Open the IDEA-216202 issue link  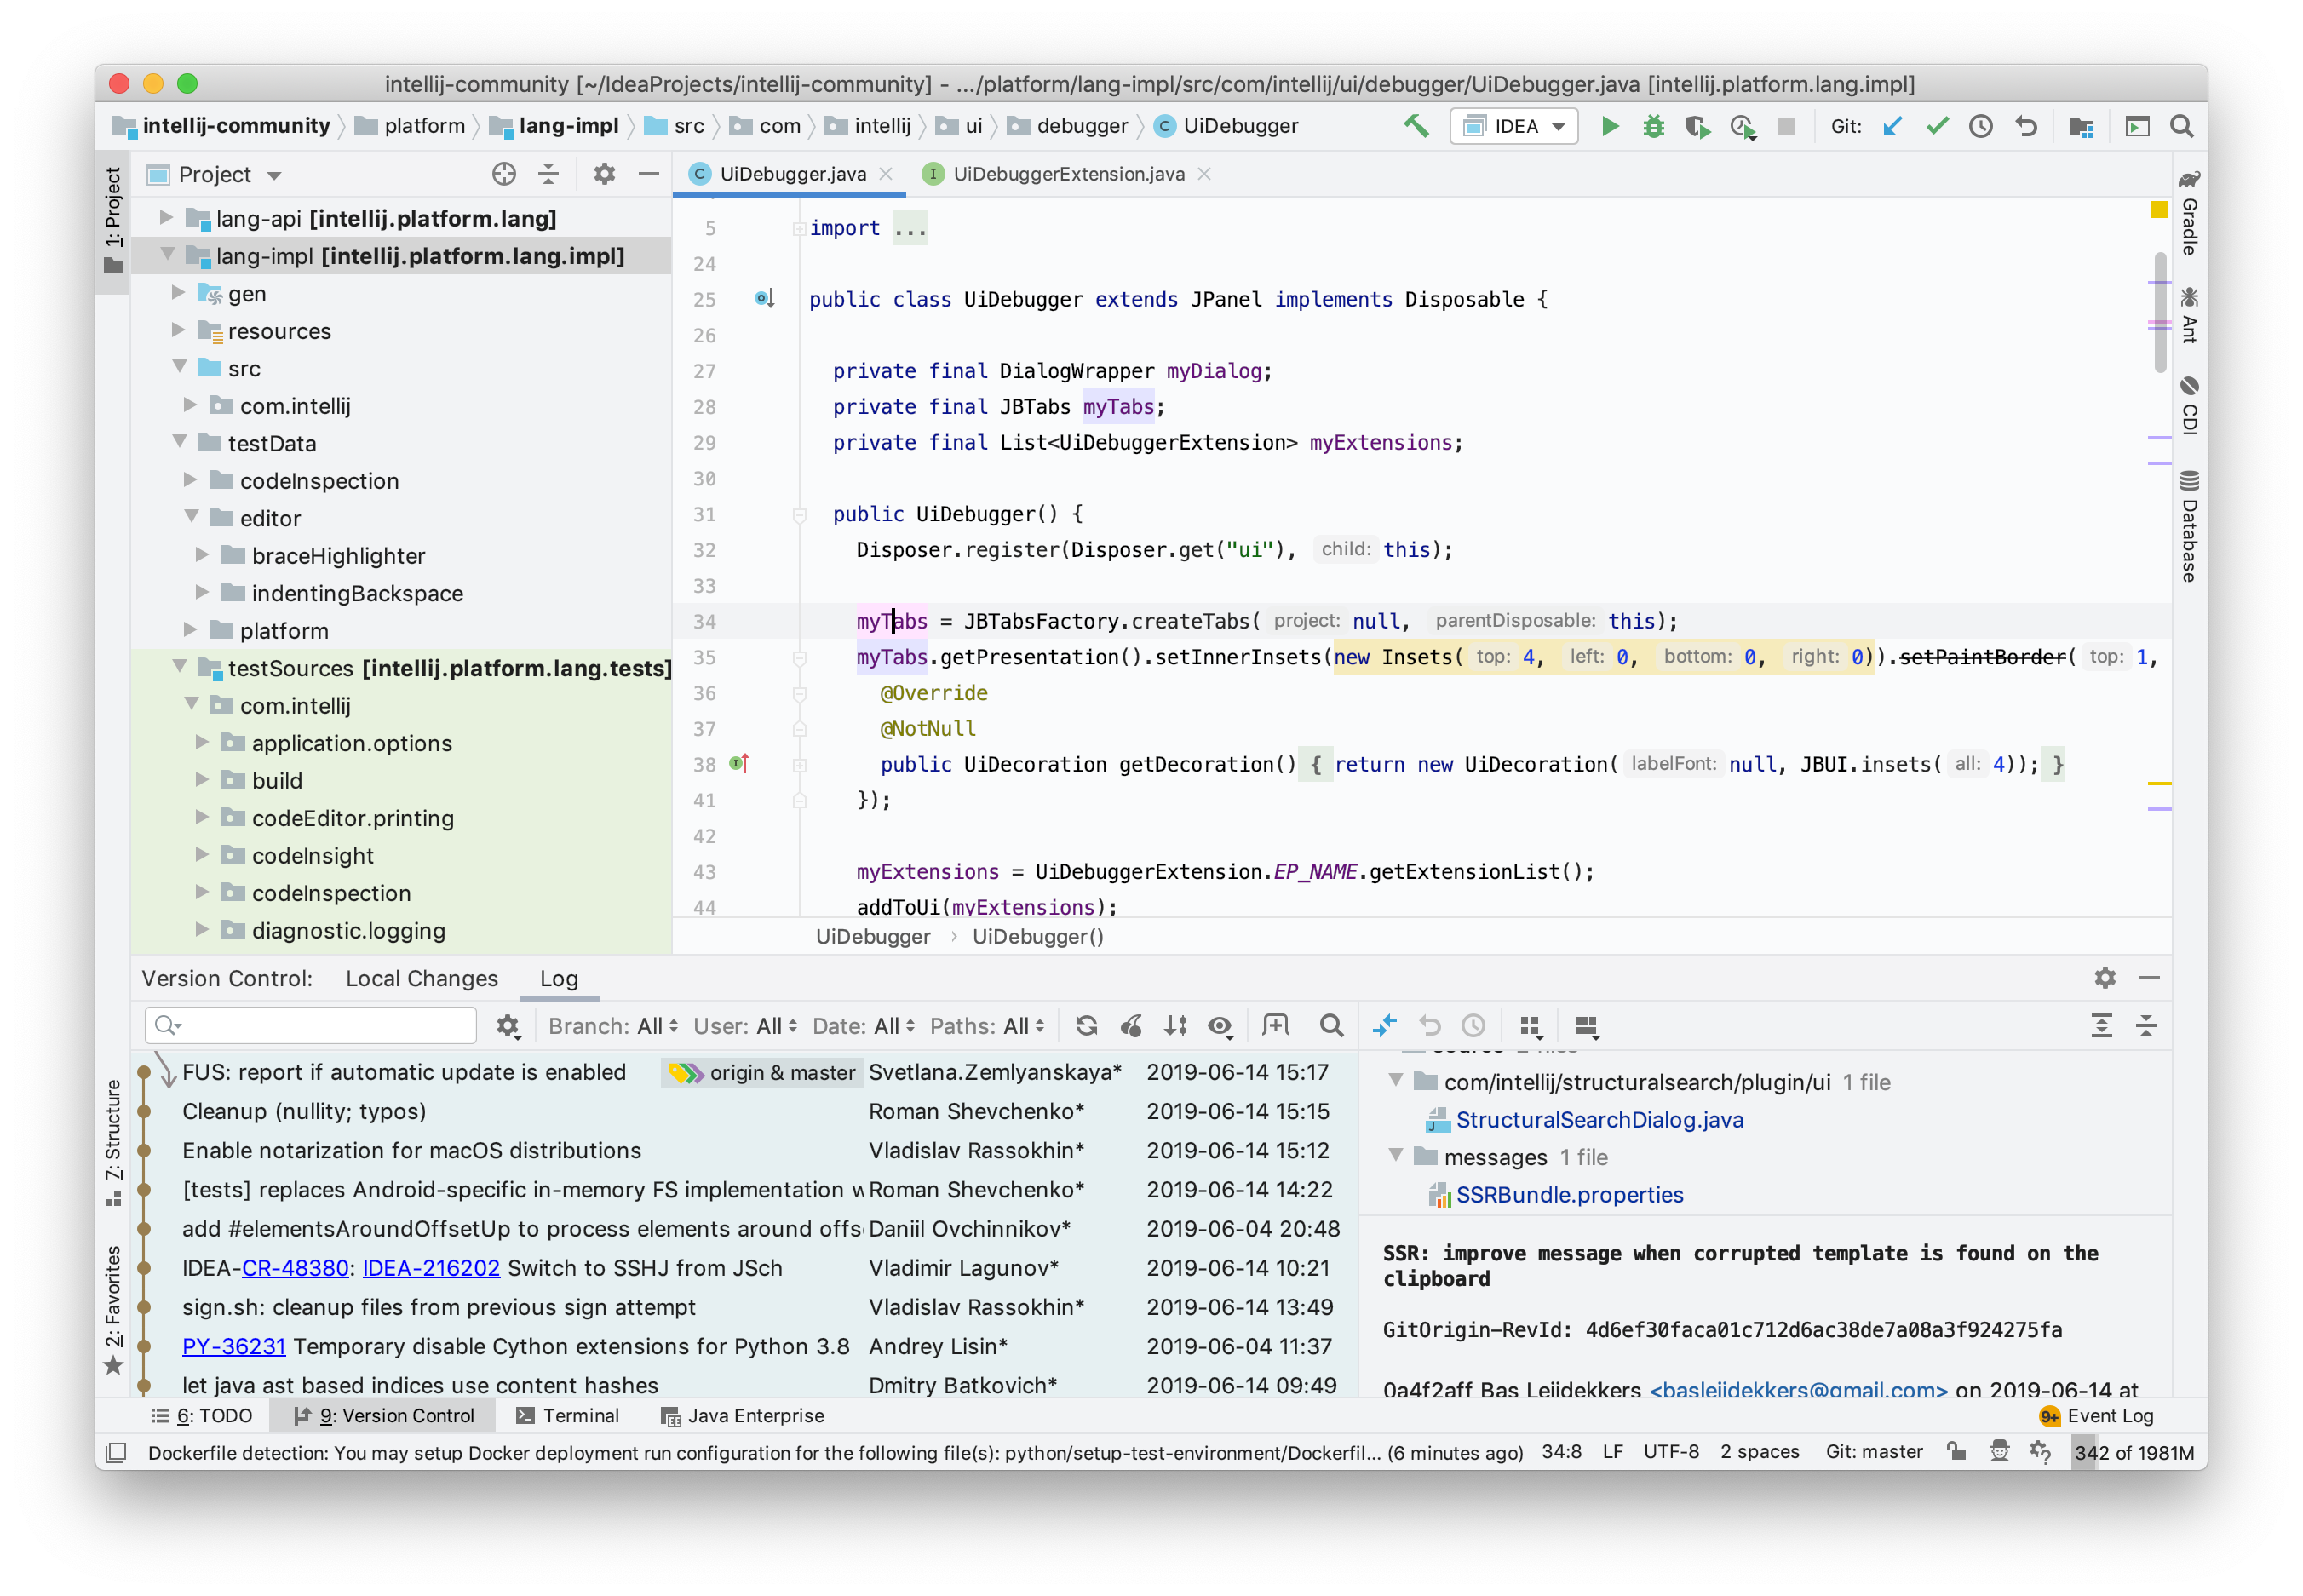(x=430, y=1267)
